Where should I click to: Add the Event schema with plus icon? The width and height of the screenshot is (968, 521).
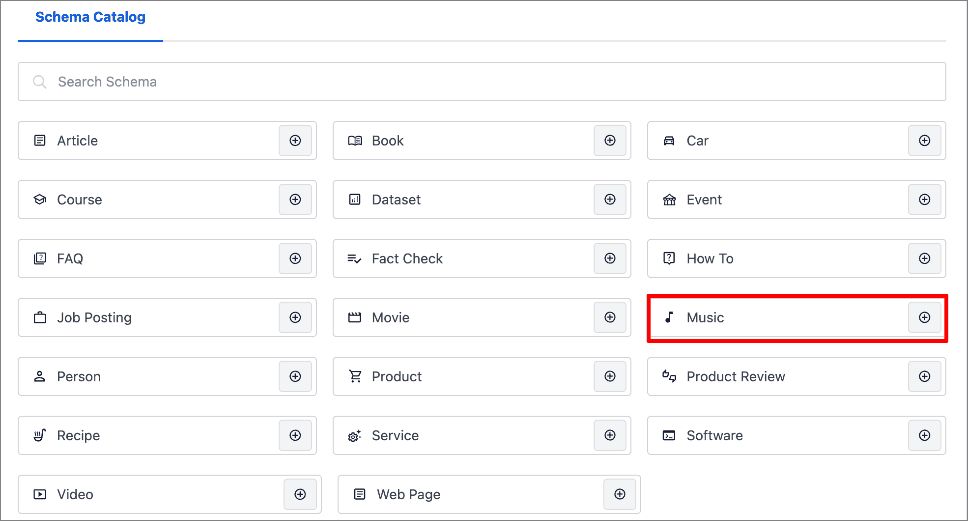[x=924, y=199]
